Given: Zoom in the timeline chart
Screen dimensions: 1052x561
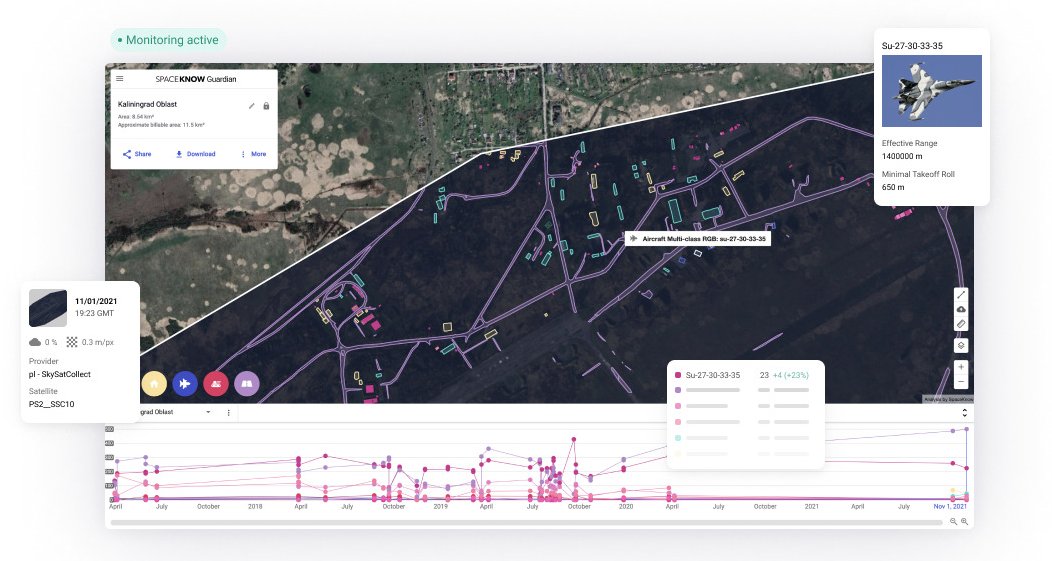Looking at the screenshot, I should (x=964, y=521).
